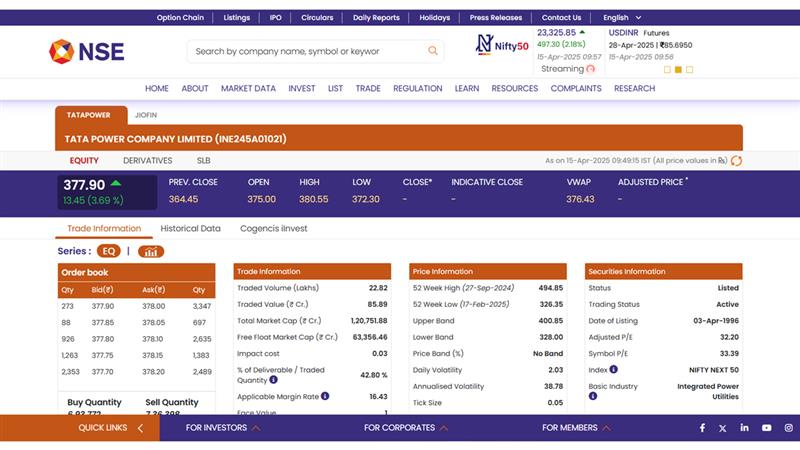Open the Holidays link

[435, 17]
